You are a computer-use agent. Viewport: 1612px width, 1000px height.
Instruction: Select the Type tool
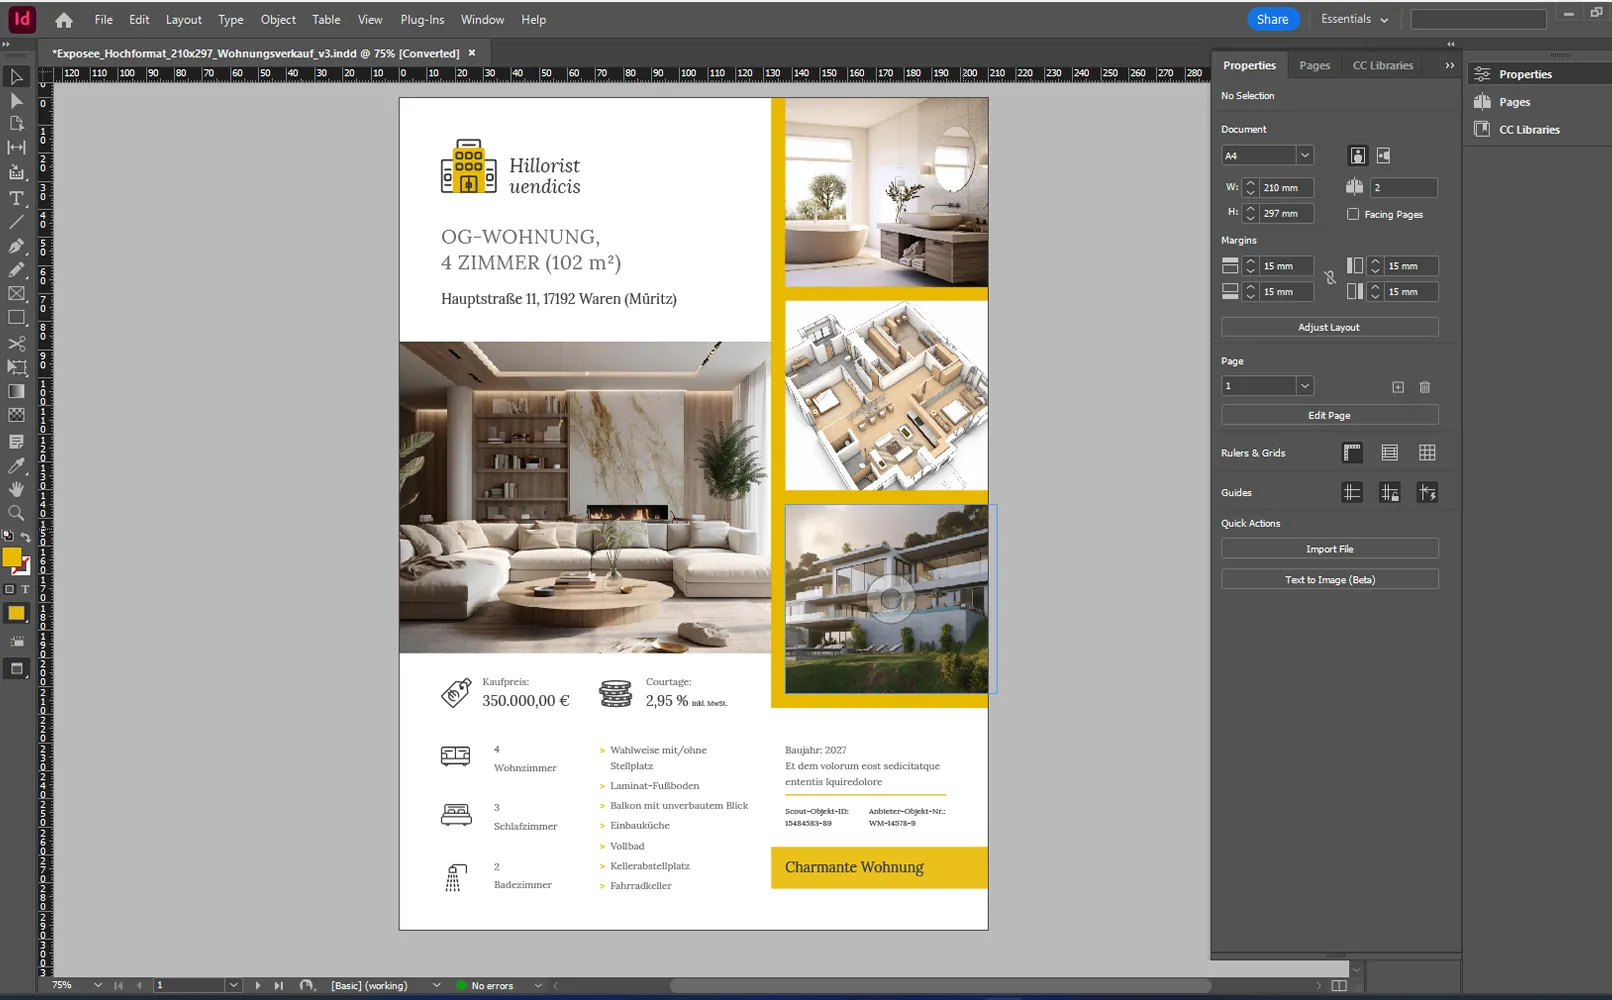(x=16, y=198)
